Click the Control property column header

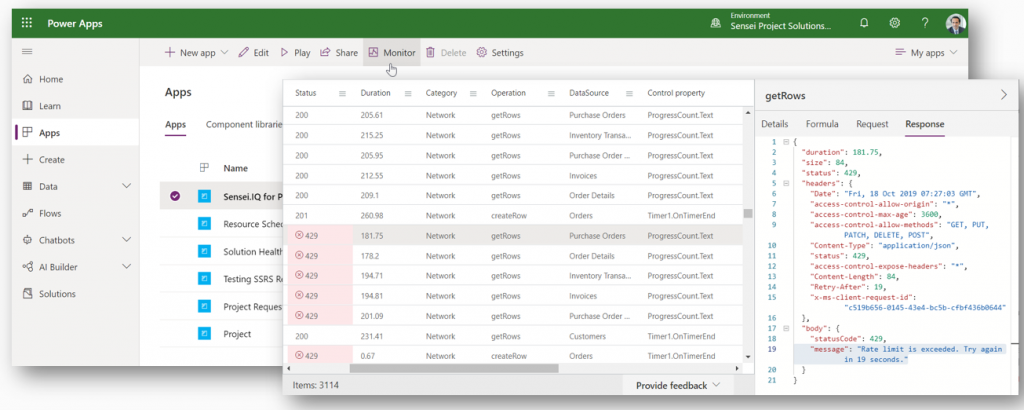(x=676, y=93)
